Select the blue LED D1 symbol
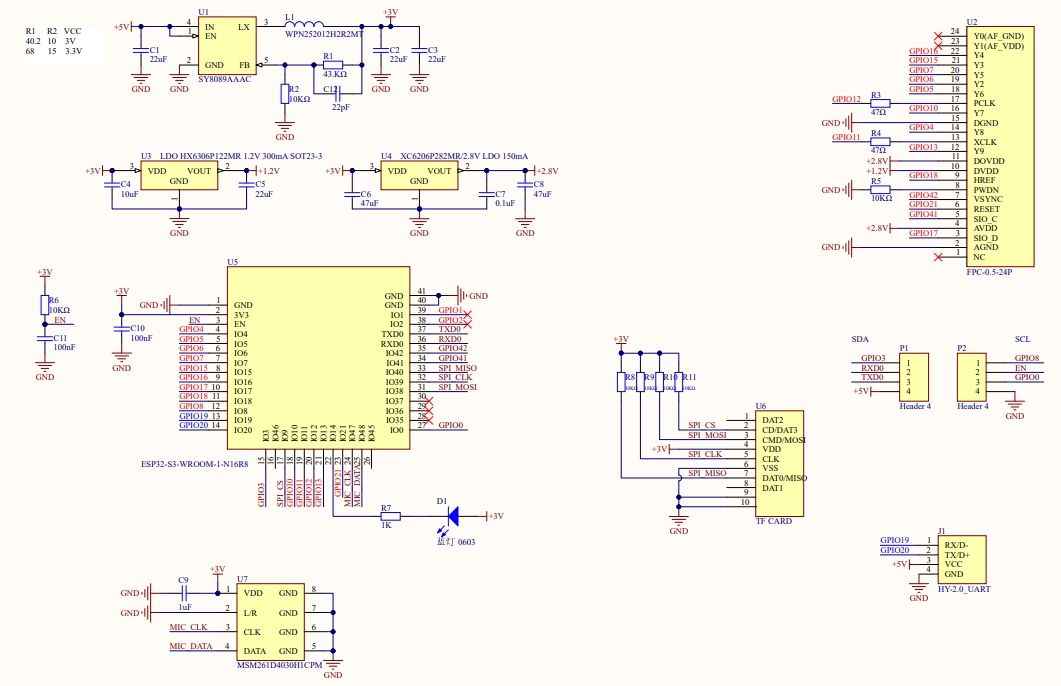This screenshot has height=686, width=1061. click(x=452, y=516)
